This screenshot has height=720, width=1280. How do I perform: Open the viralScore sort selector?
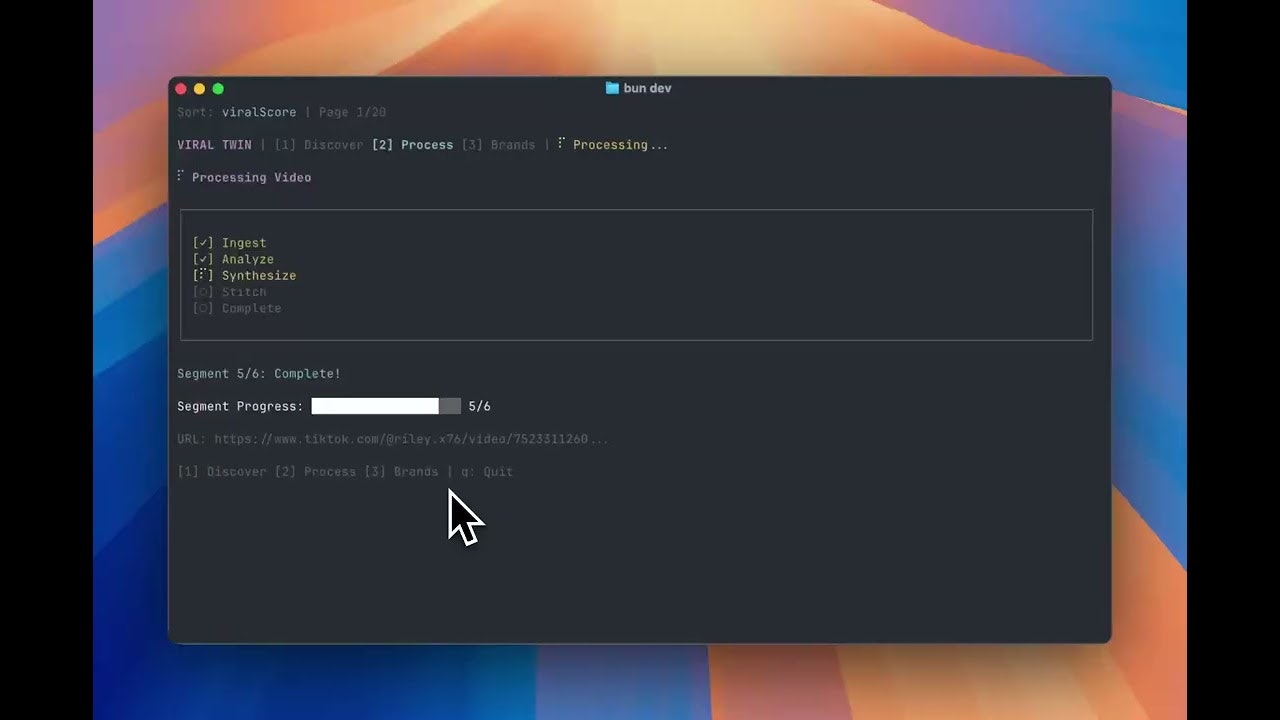pos(259,112)
